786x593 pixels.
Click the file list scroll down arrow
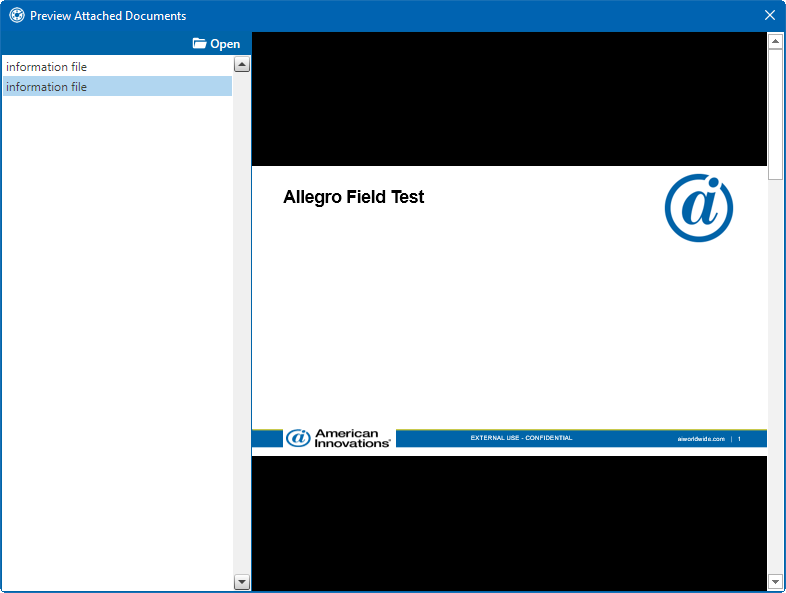pos(242,582)
